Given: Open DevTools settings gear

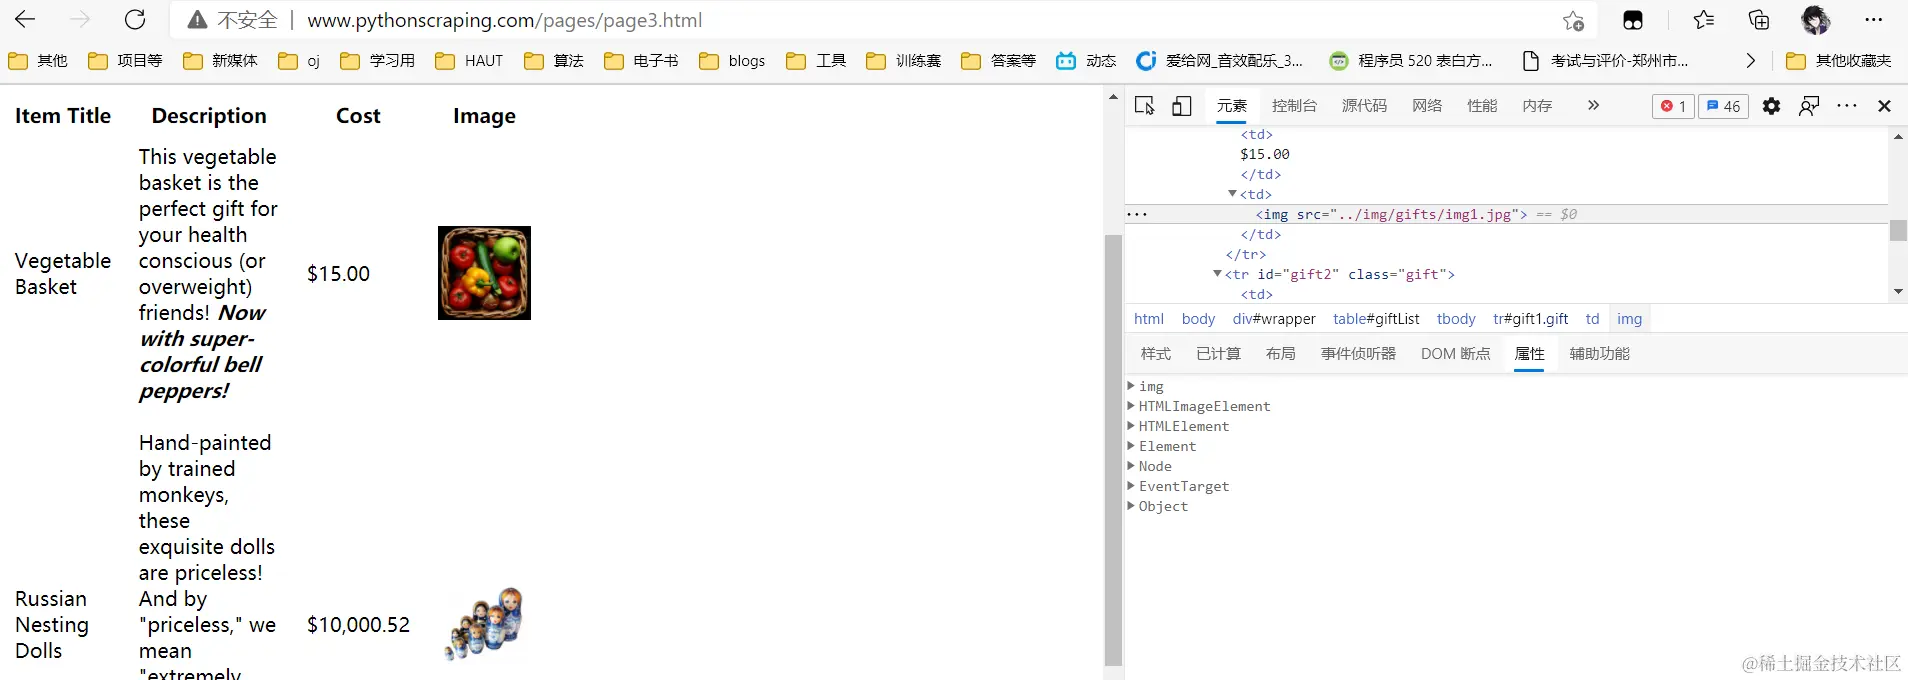Looking at the screenshot, I should point(1771,106).
